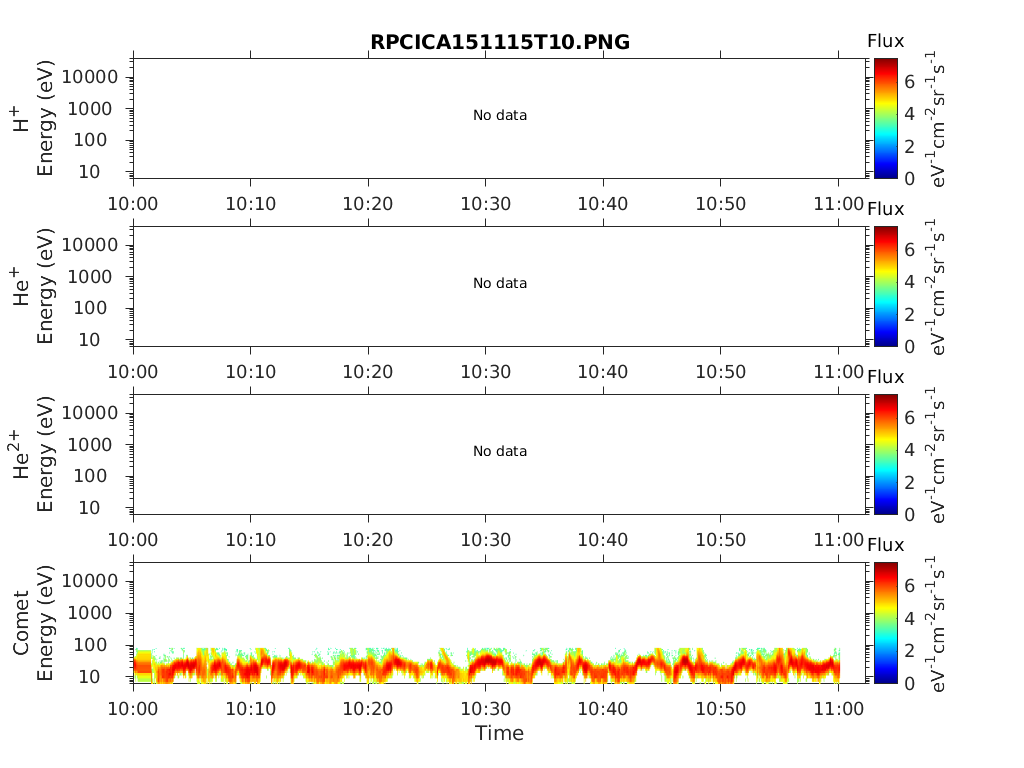Click the He+ panel flux colorbar

click(886, 286)
